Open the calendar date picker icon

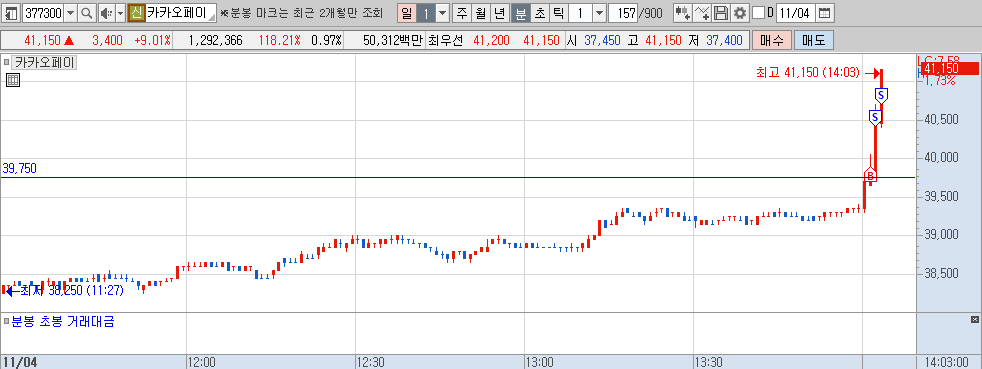click(825, 13)
